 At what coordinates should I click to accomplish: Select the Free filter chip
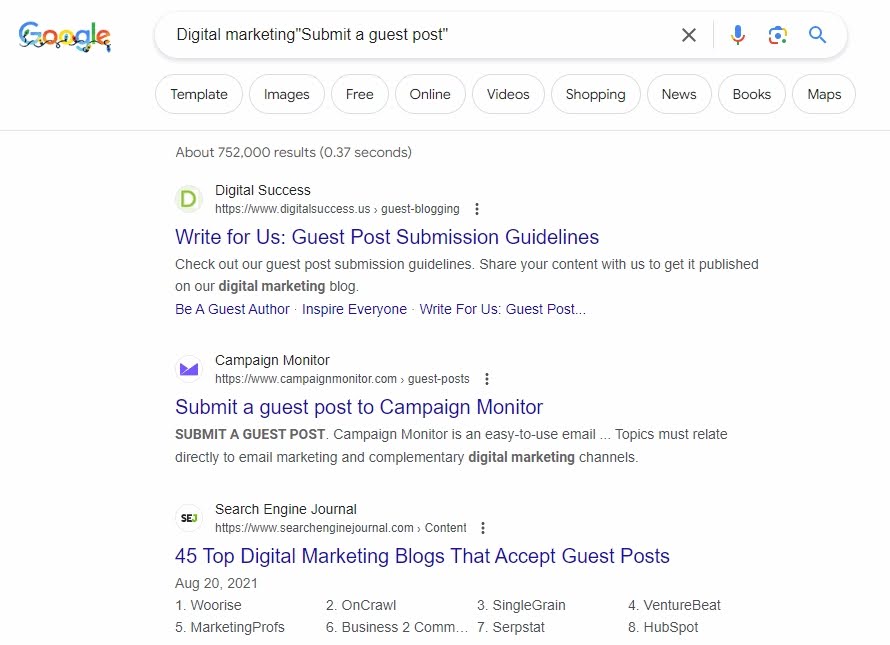coord(360,94)
